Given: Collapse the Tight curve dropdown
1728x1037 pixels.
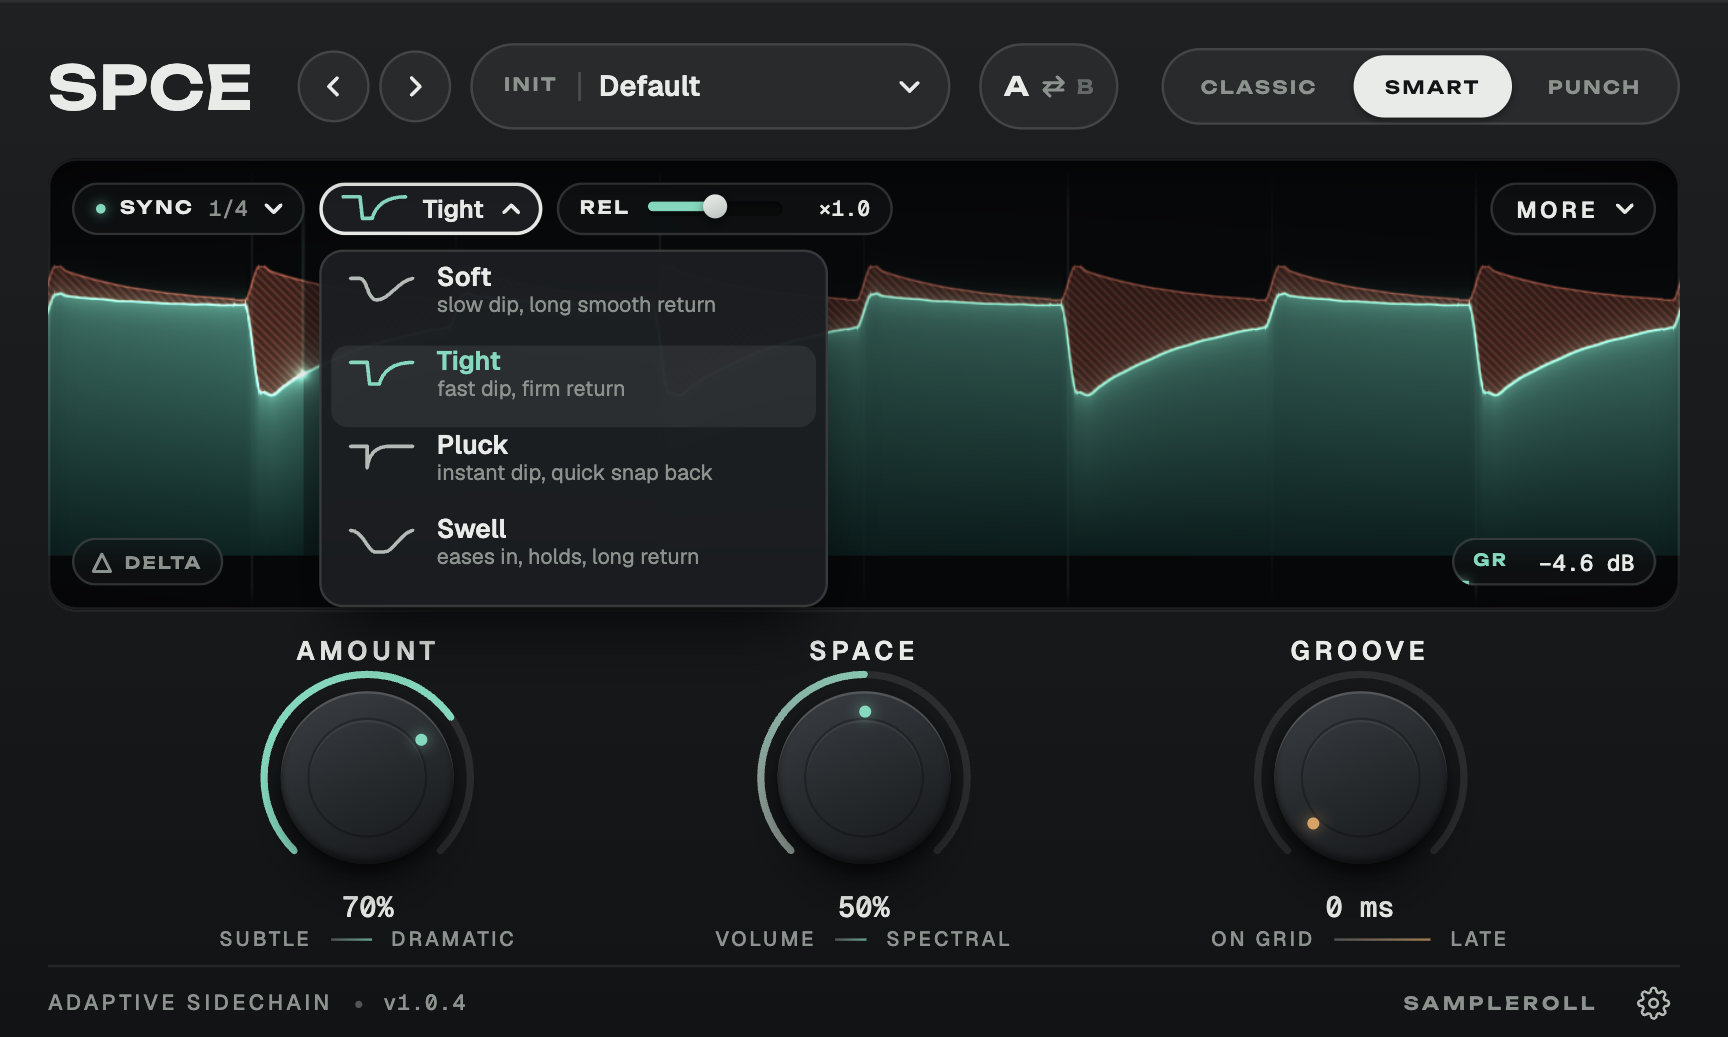Looking at the screenshot, I should tap(431, 208).
